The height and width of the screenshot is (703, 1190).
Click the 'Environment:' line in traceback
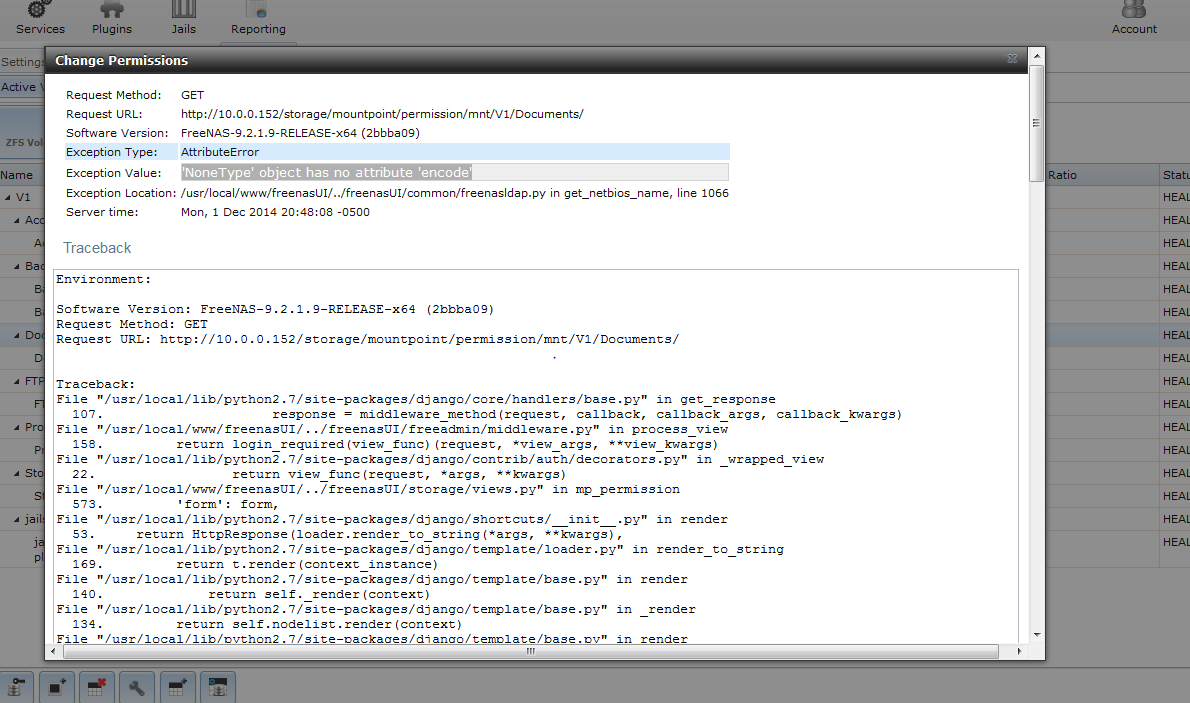pos(103,279)
